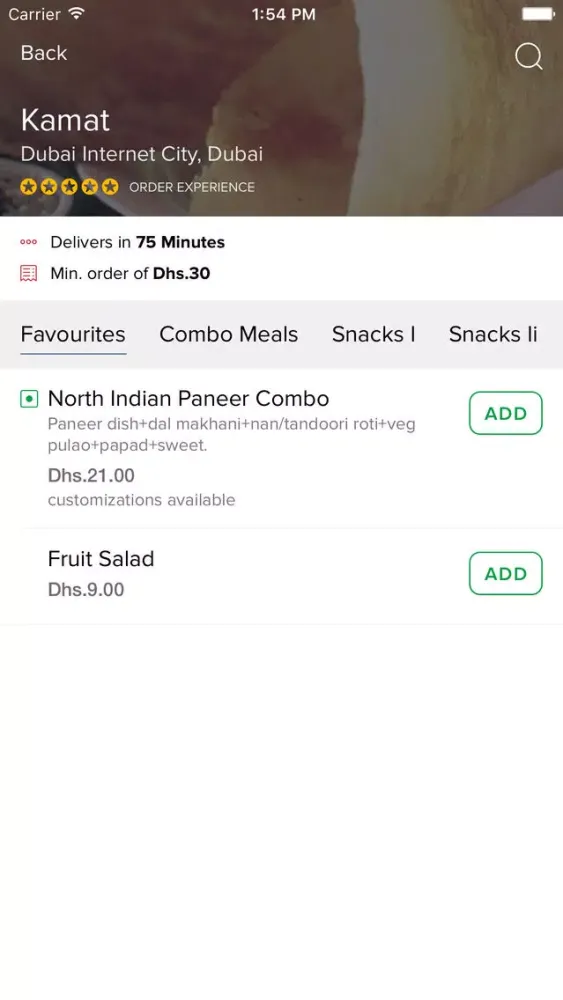Viewport: 563px width, 1000px height.
Task: Tap the battery indicator in status bar
Action: pyautogui.click(x=539, y=13)
